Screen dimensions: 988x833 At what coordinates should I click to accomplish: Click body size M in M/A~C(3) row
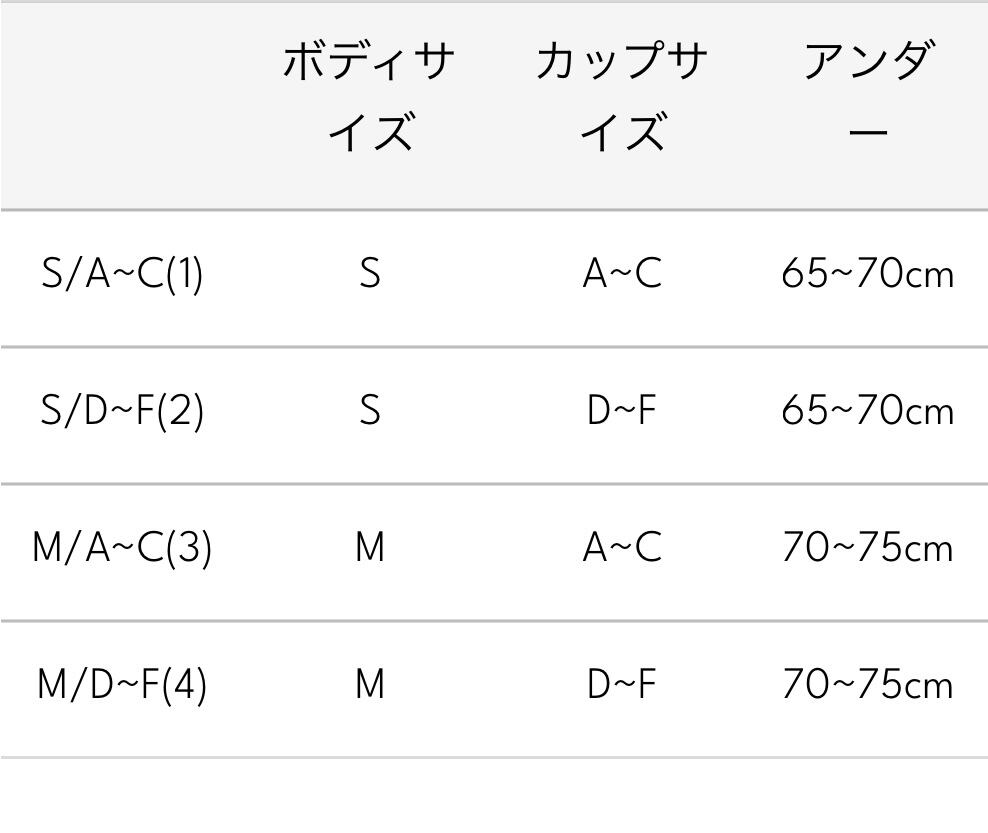click(x=370, y=548)
